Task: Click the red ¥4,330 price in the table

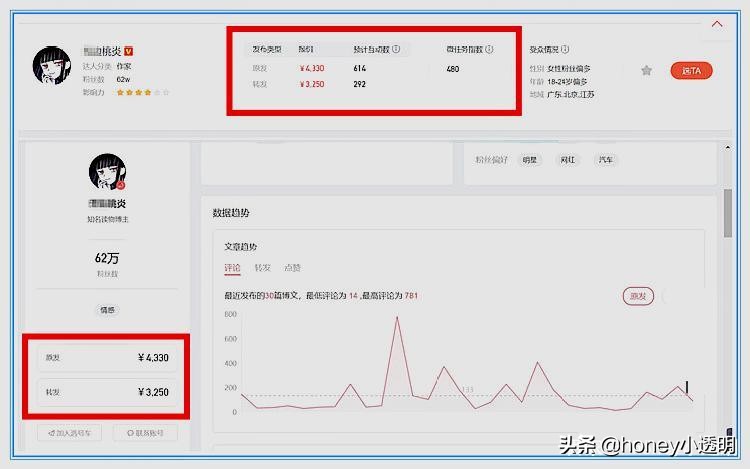Action: point(312,68)
